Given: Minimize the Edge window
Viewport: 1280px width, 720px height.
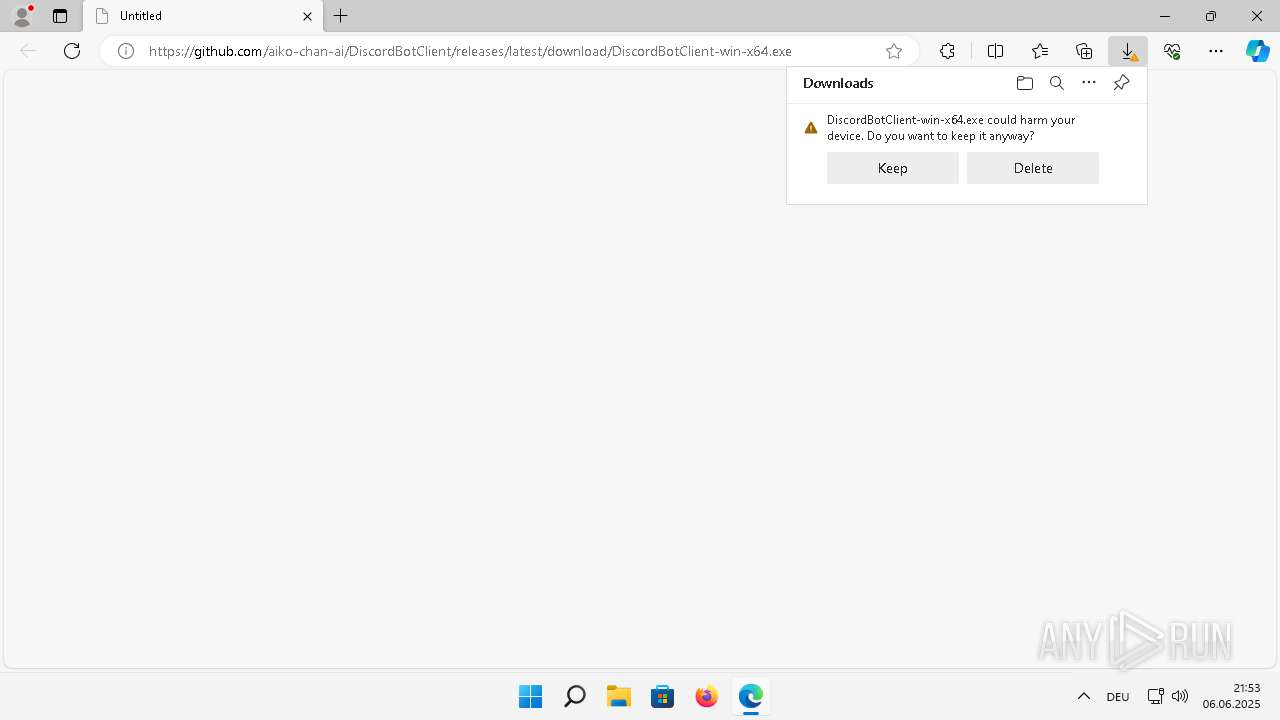Looking at the screenshot, I should point(1165,16).
